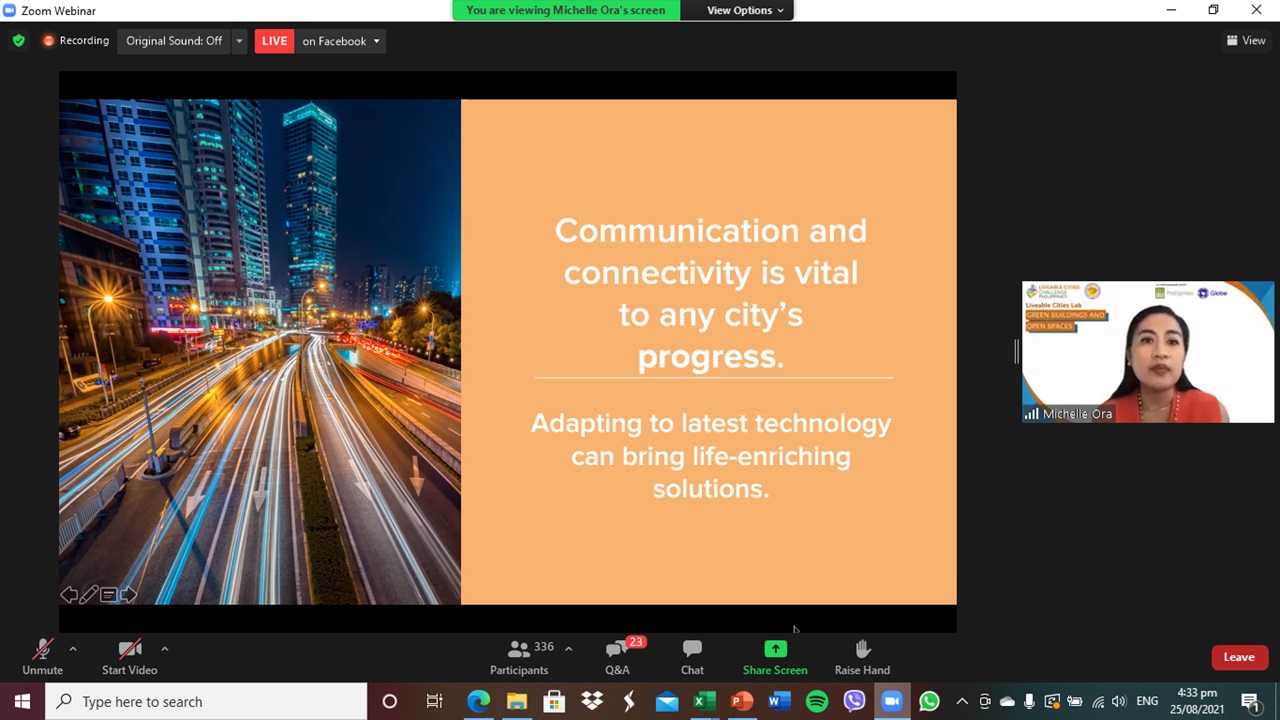Viewport: 1280px width, 720px height.
Task: Expand audio options arrow beside Unmute
Action: 73,648
